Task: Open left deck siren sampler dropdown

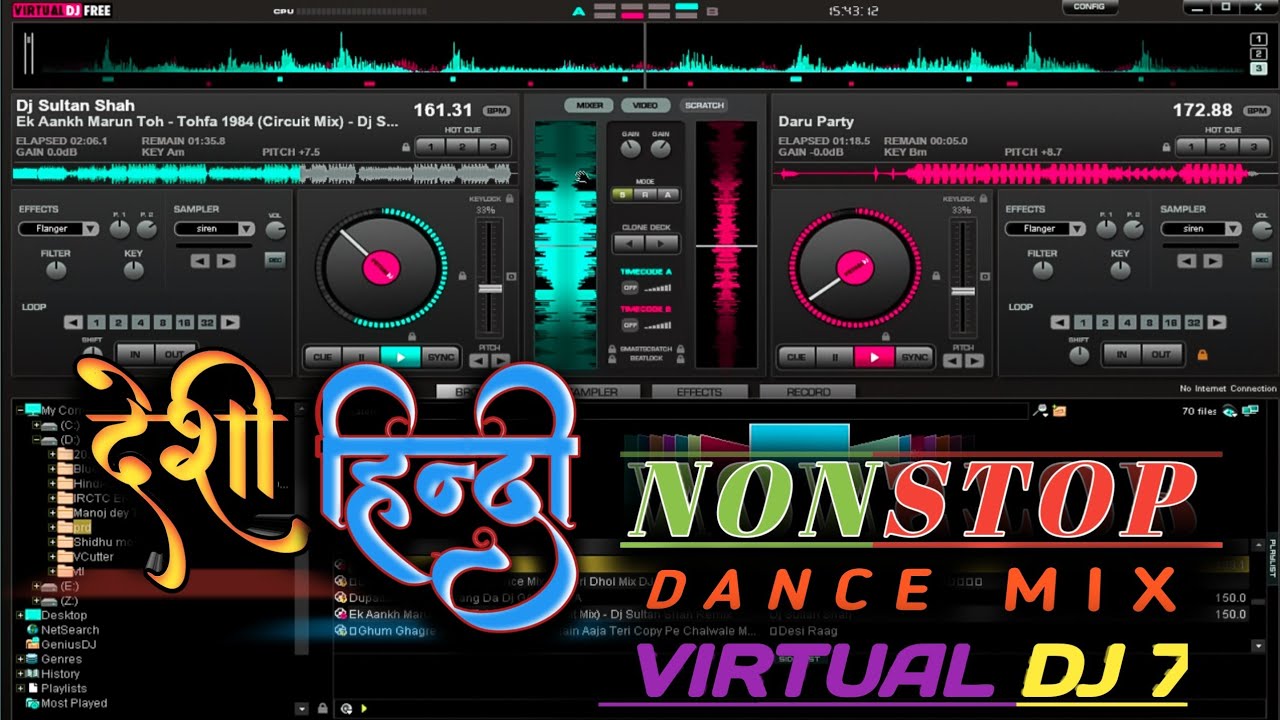Action: point(214,229)
